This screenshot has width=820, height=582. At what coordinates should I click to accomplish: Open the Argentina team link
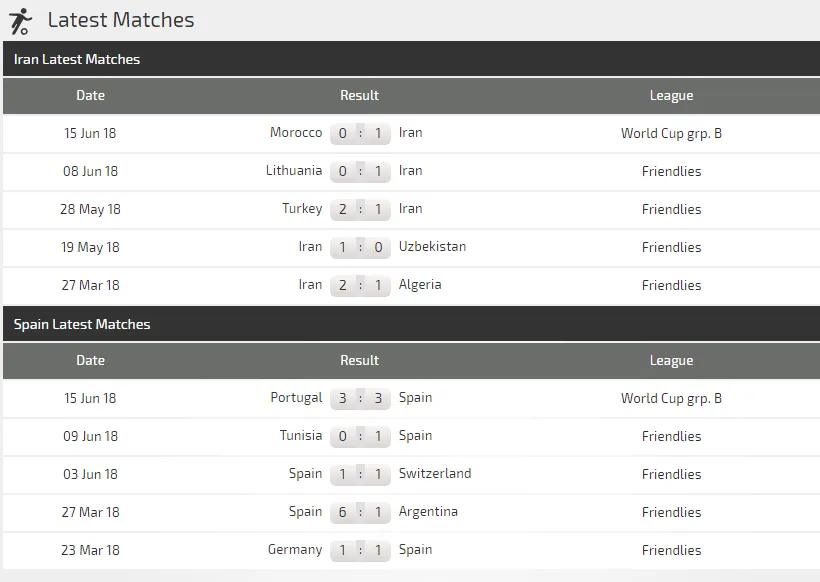click(x=428, y=512)
